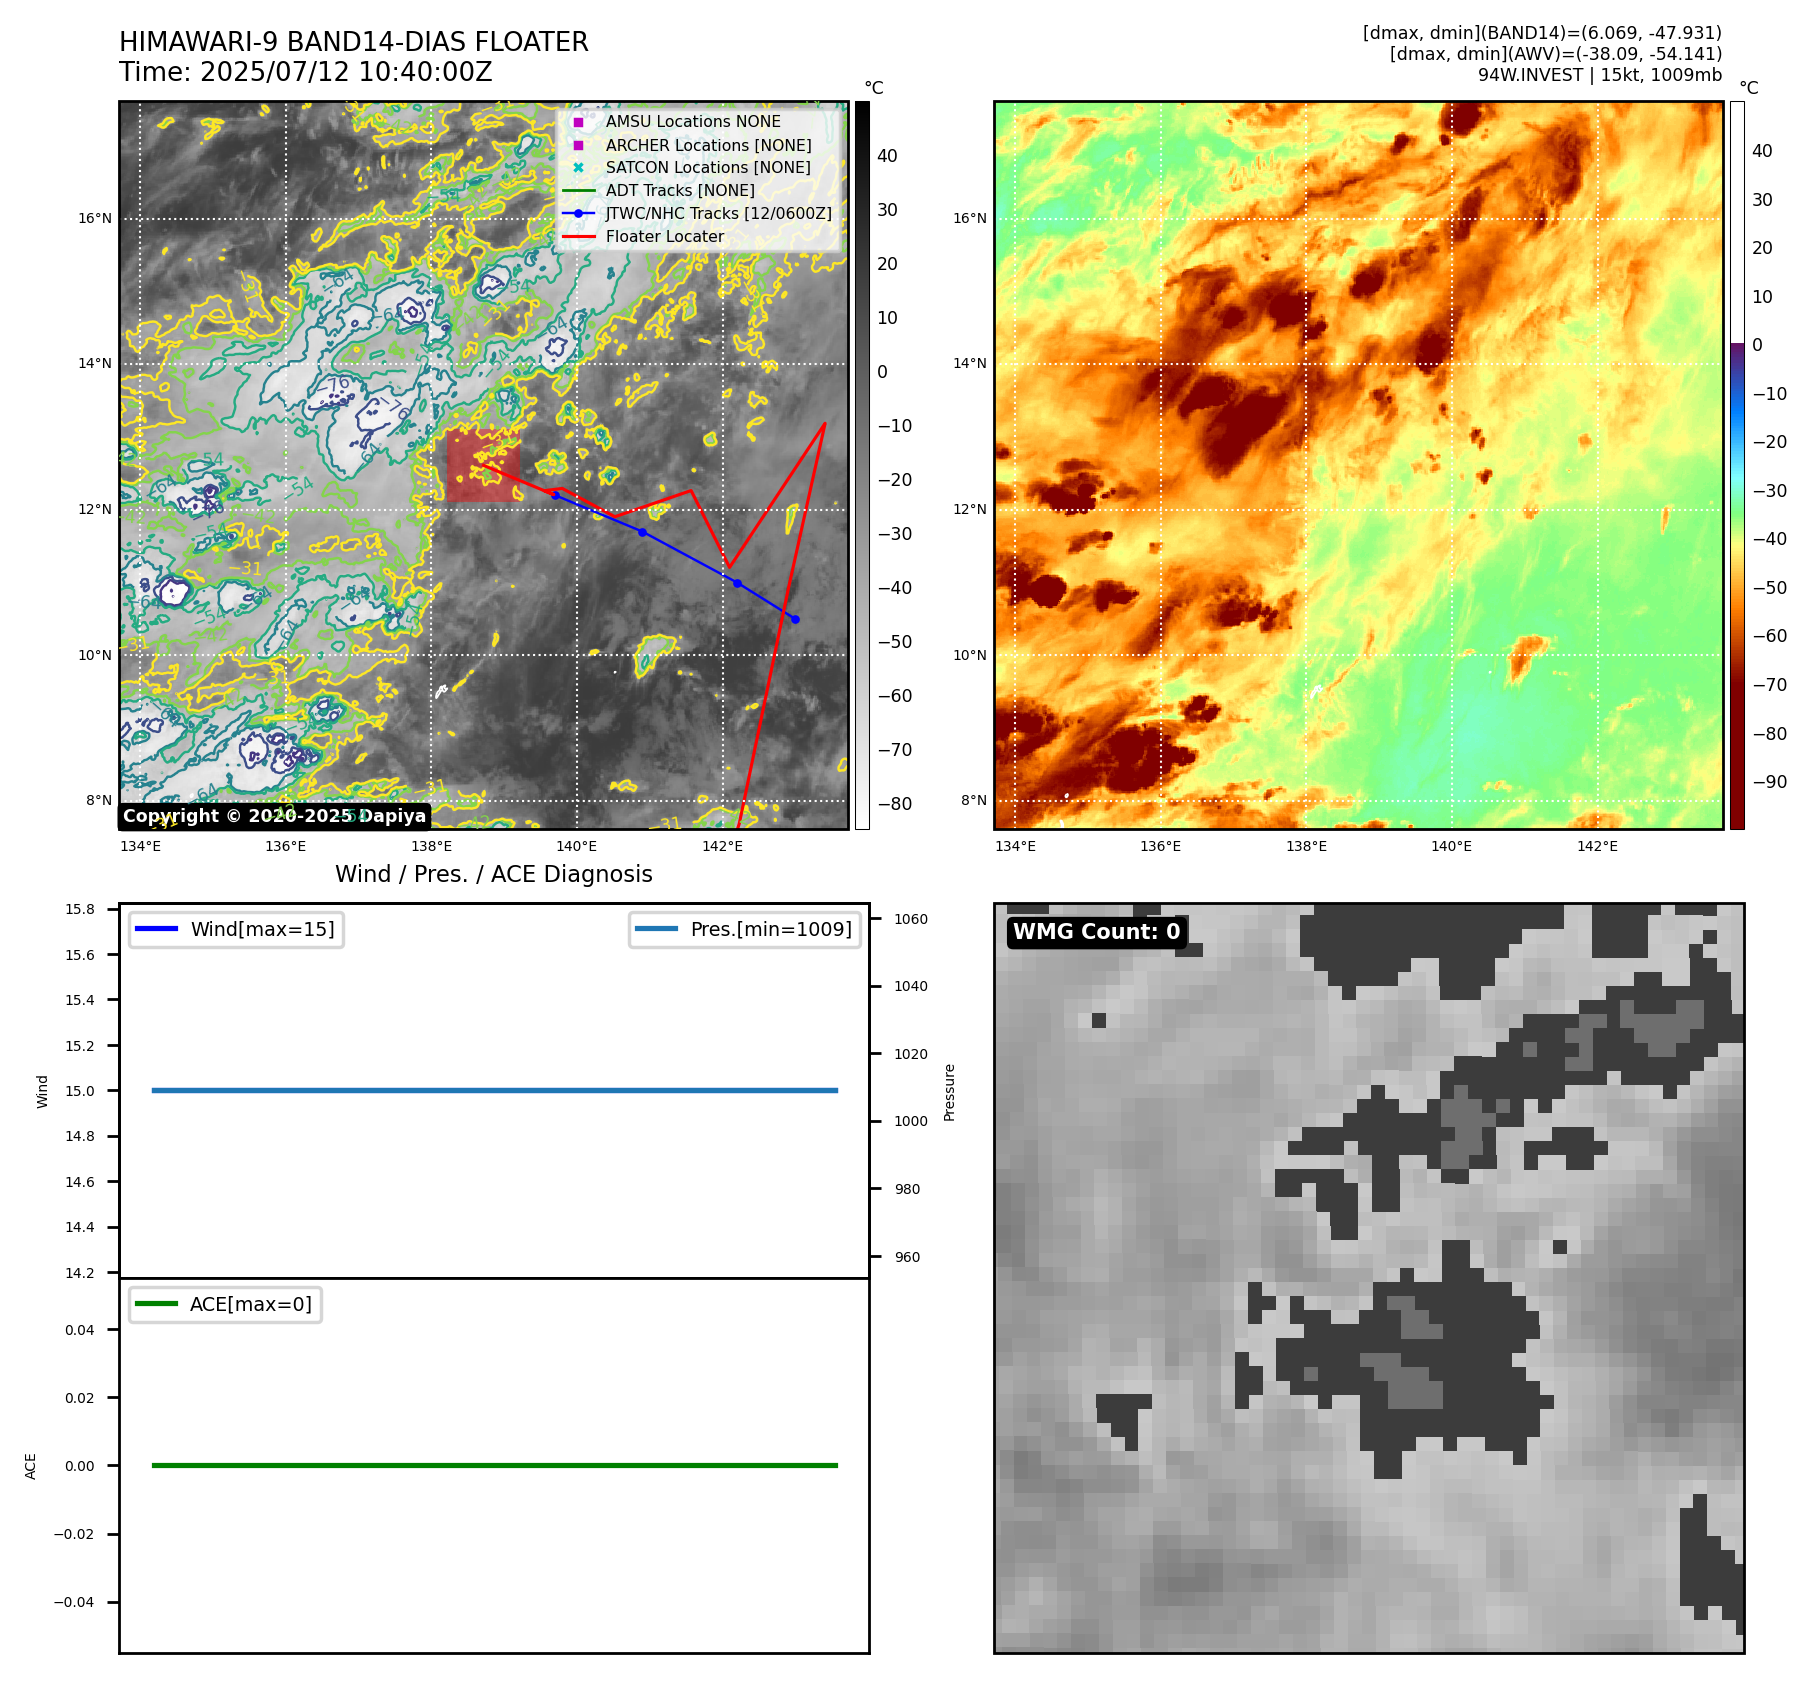The width and height of the screenshot is (1813, 1690).
Task: Click the 1060 tick on the Pressure axis
Action: [911, 919]
